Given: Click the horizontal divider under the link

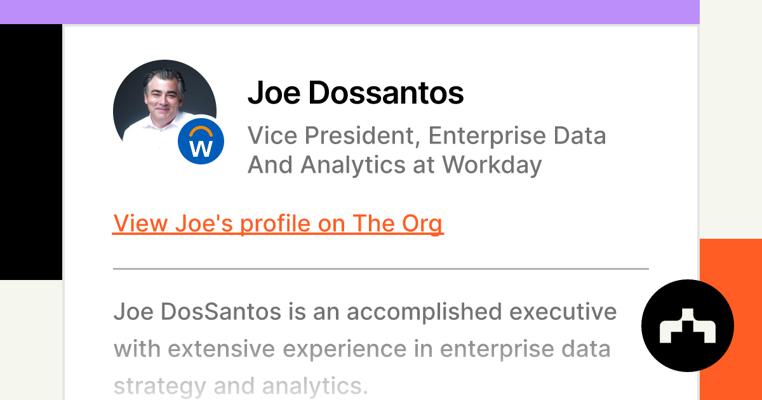Looking at the screenshot, I should point(380,269).
